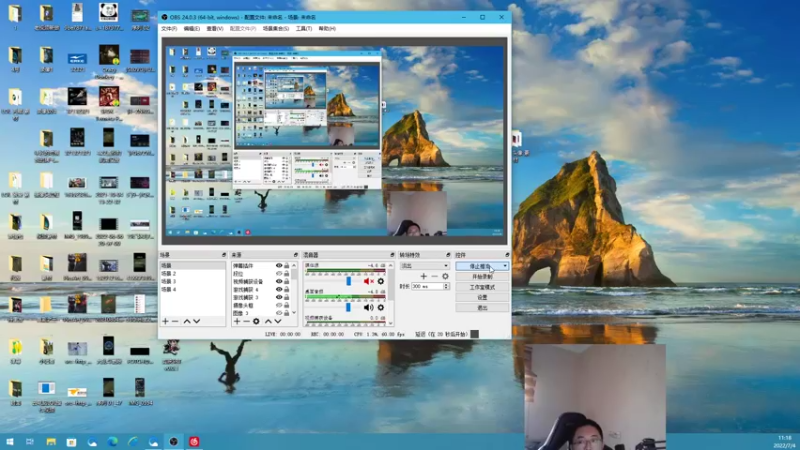Move the selected source up
Viewport: 800px width, 450px height.
(x=268, y=321)
